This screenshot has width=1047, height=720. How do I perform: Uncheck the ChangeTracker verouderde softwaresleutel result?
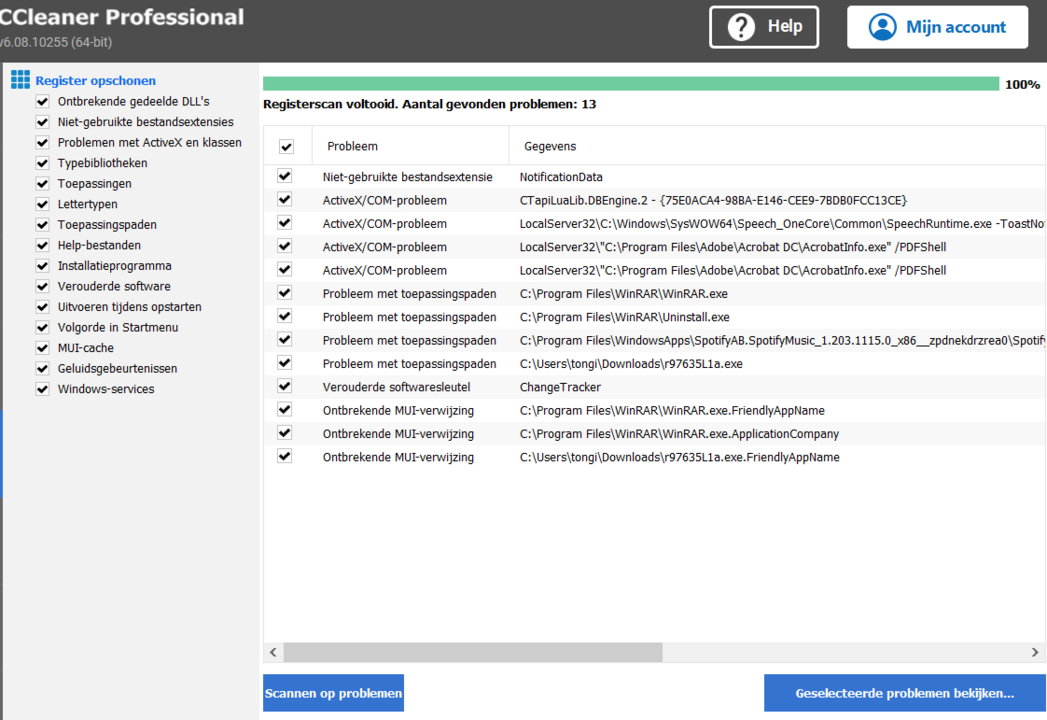(284, 386)
